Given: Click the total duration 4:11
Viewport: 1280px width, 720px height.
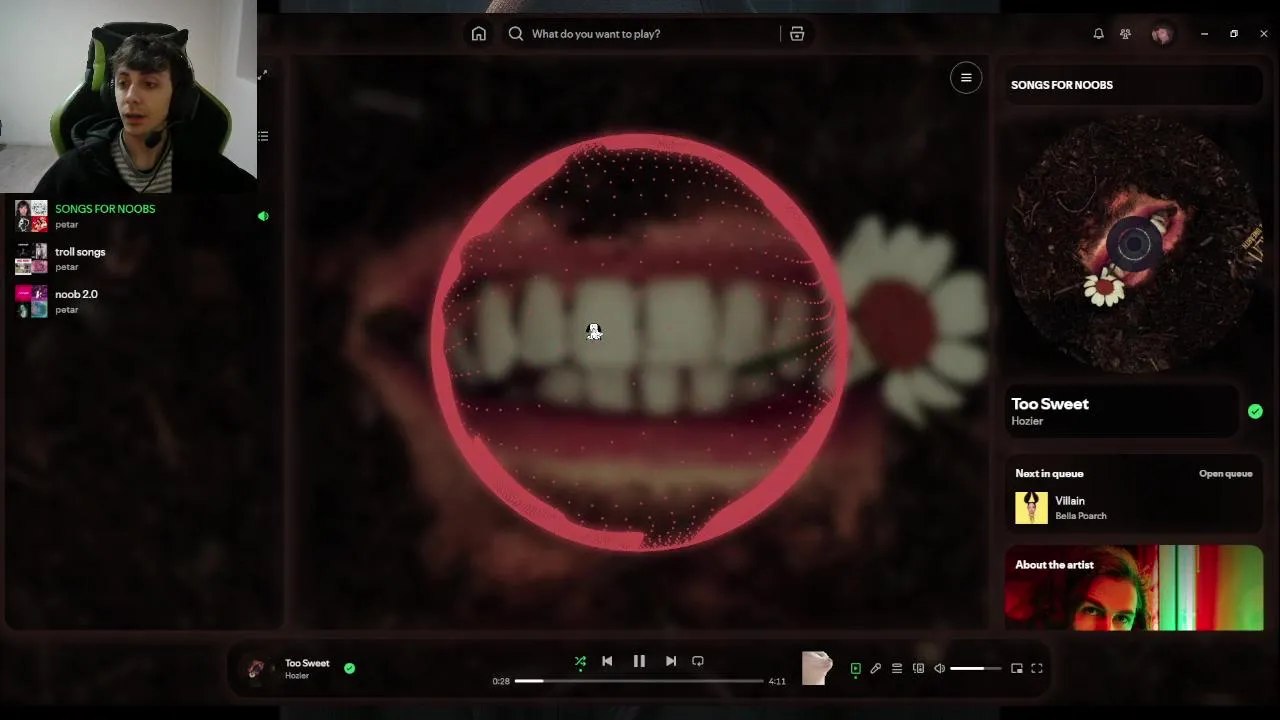Looking at the screenshot, I should [x=777, y=681].
